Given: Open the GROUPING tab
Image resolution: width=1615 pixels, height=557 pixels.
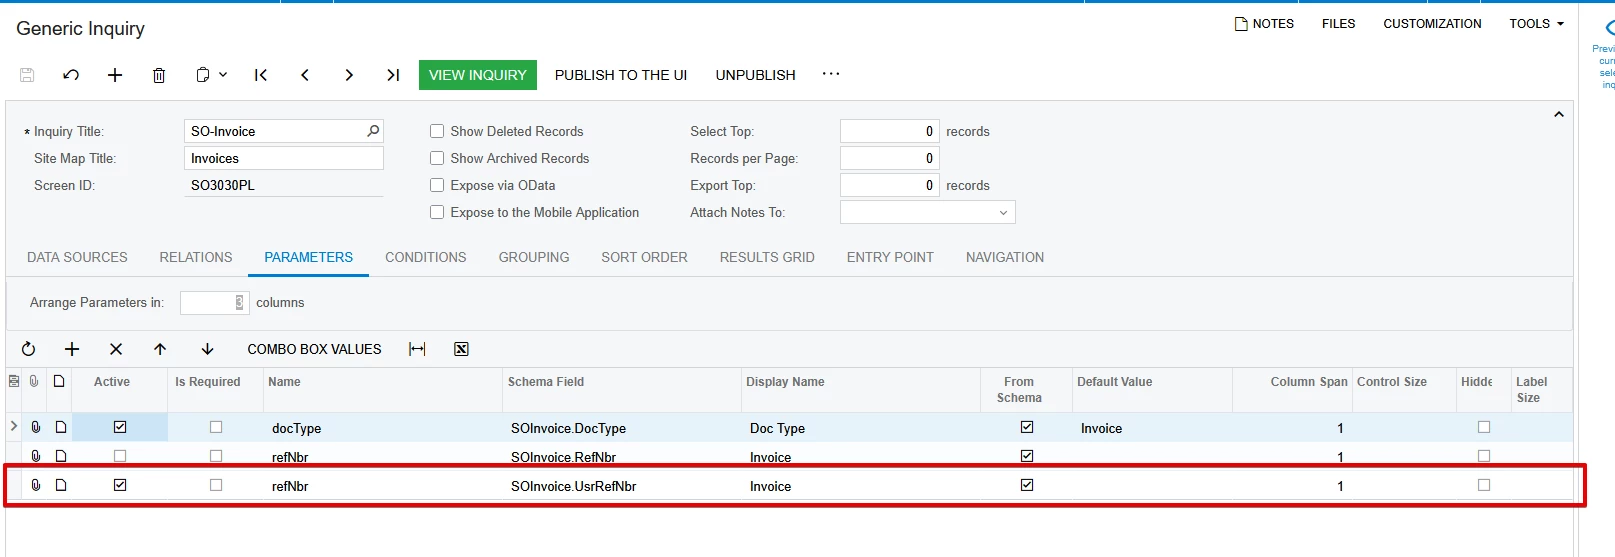Looking at the screenshot, I should coord(534,257).
